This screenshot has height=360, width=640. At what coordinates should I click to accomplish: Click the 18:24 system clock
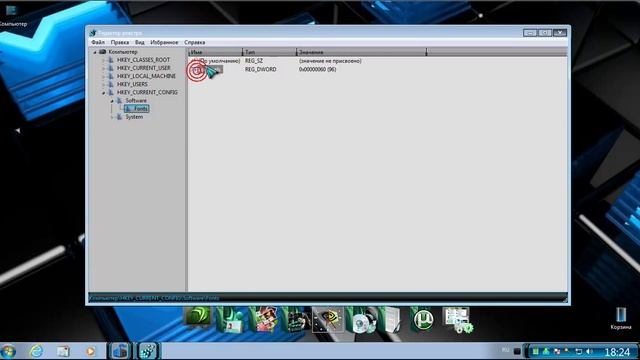coord(617,352)
